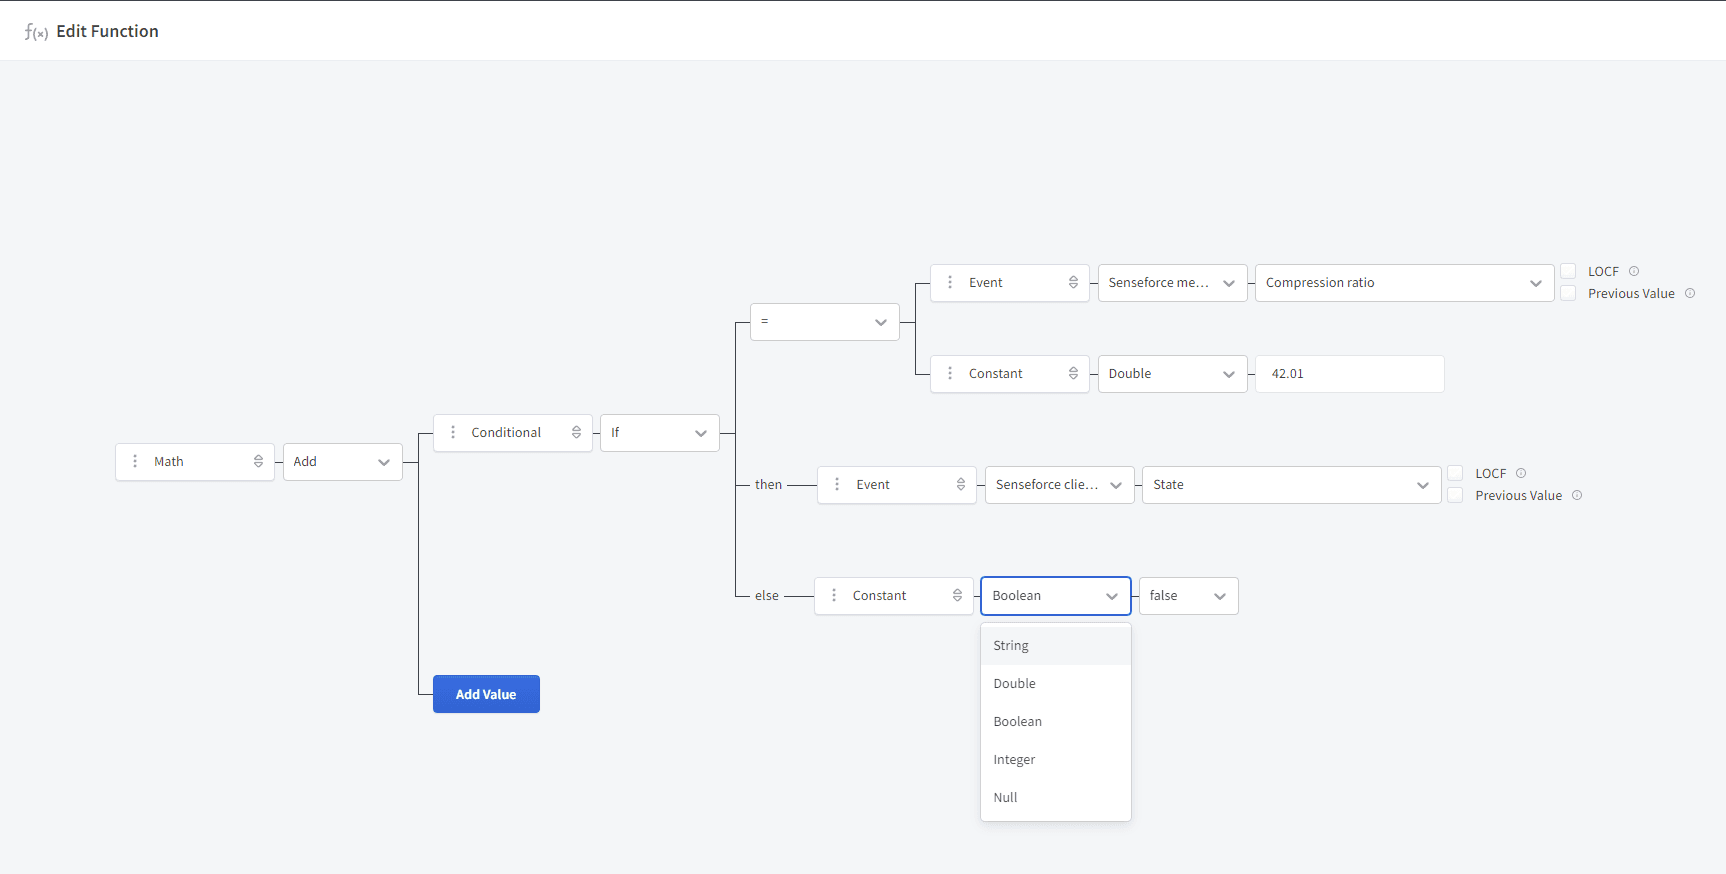Open the equals operator dropdown

[x=825, y=322]
